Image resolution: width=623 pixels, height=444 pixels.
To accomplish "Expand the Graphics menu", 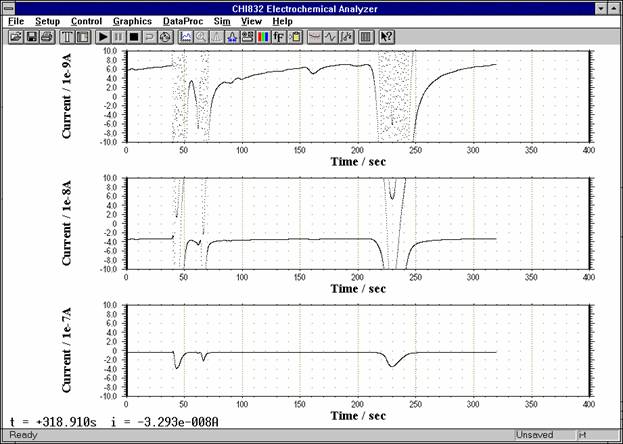I will [x=132, y=21].
